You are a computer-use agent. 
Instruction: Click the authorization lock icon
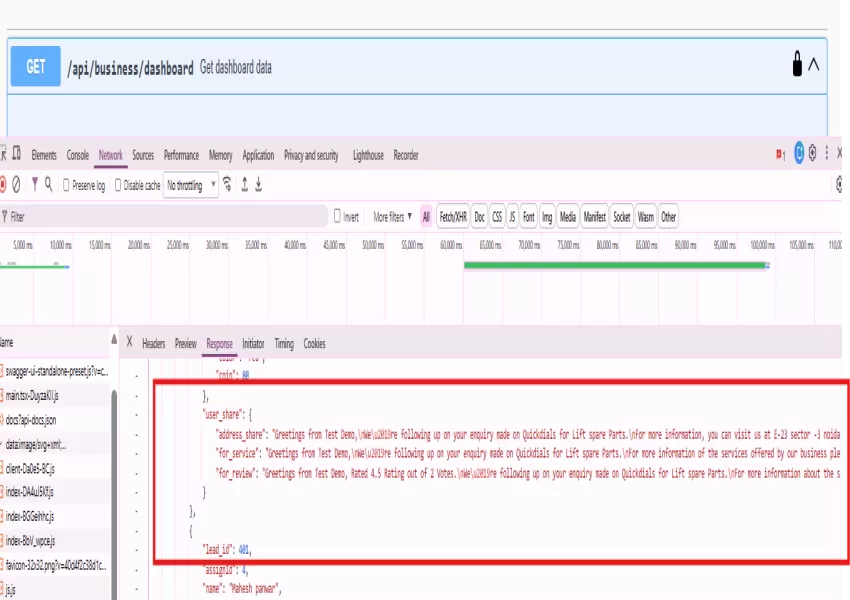click(x=797, y=64)
